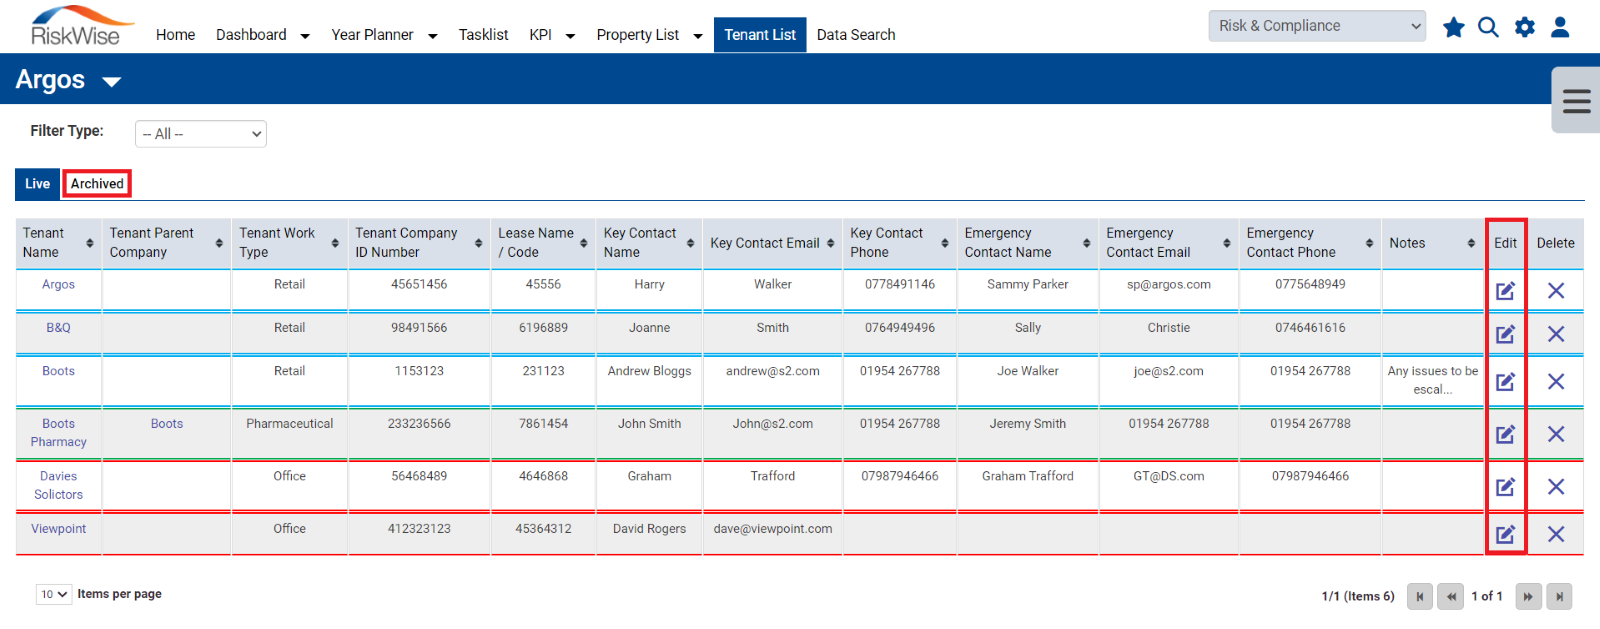Open the Argos tenant link
The image size is (1600, 629).
tap(58, 285)
